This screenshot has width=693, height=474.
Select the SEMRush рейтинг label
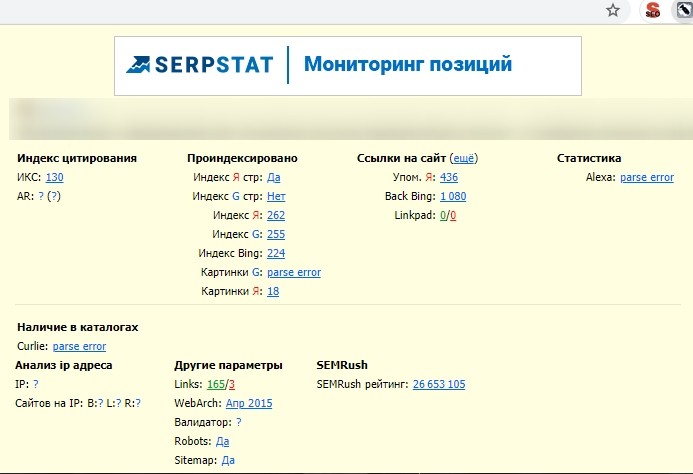click(x=363, y=384)
